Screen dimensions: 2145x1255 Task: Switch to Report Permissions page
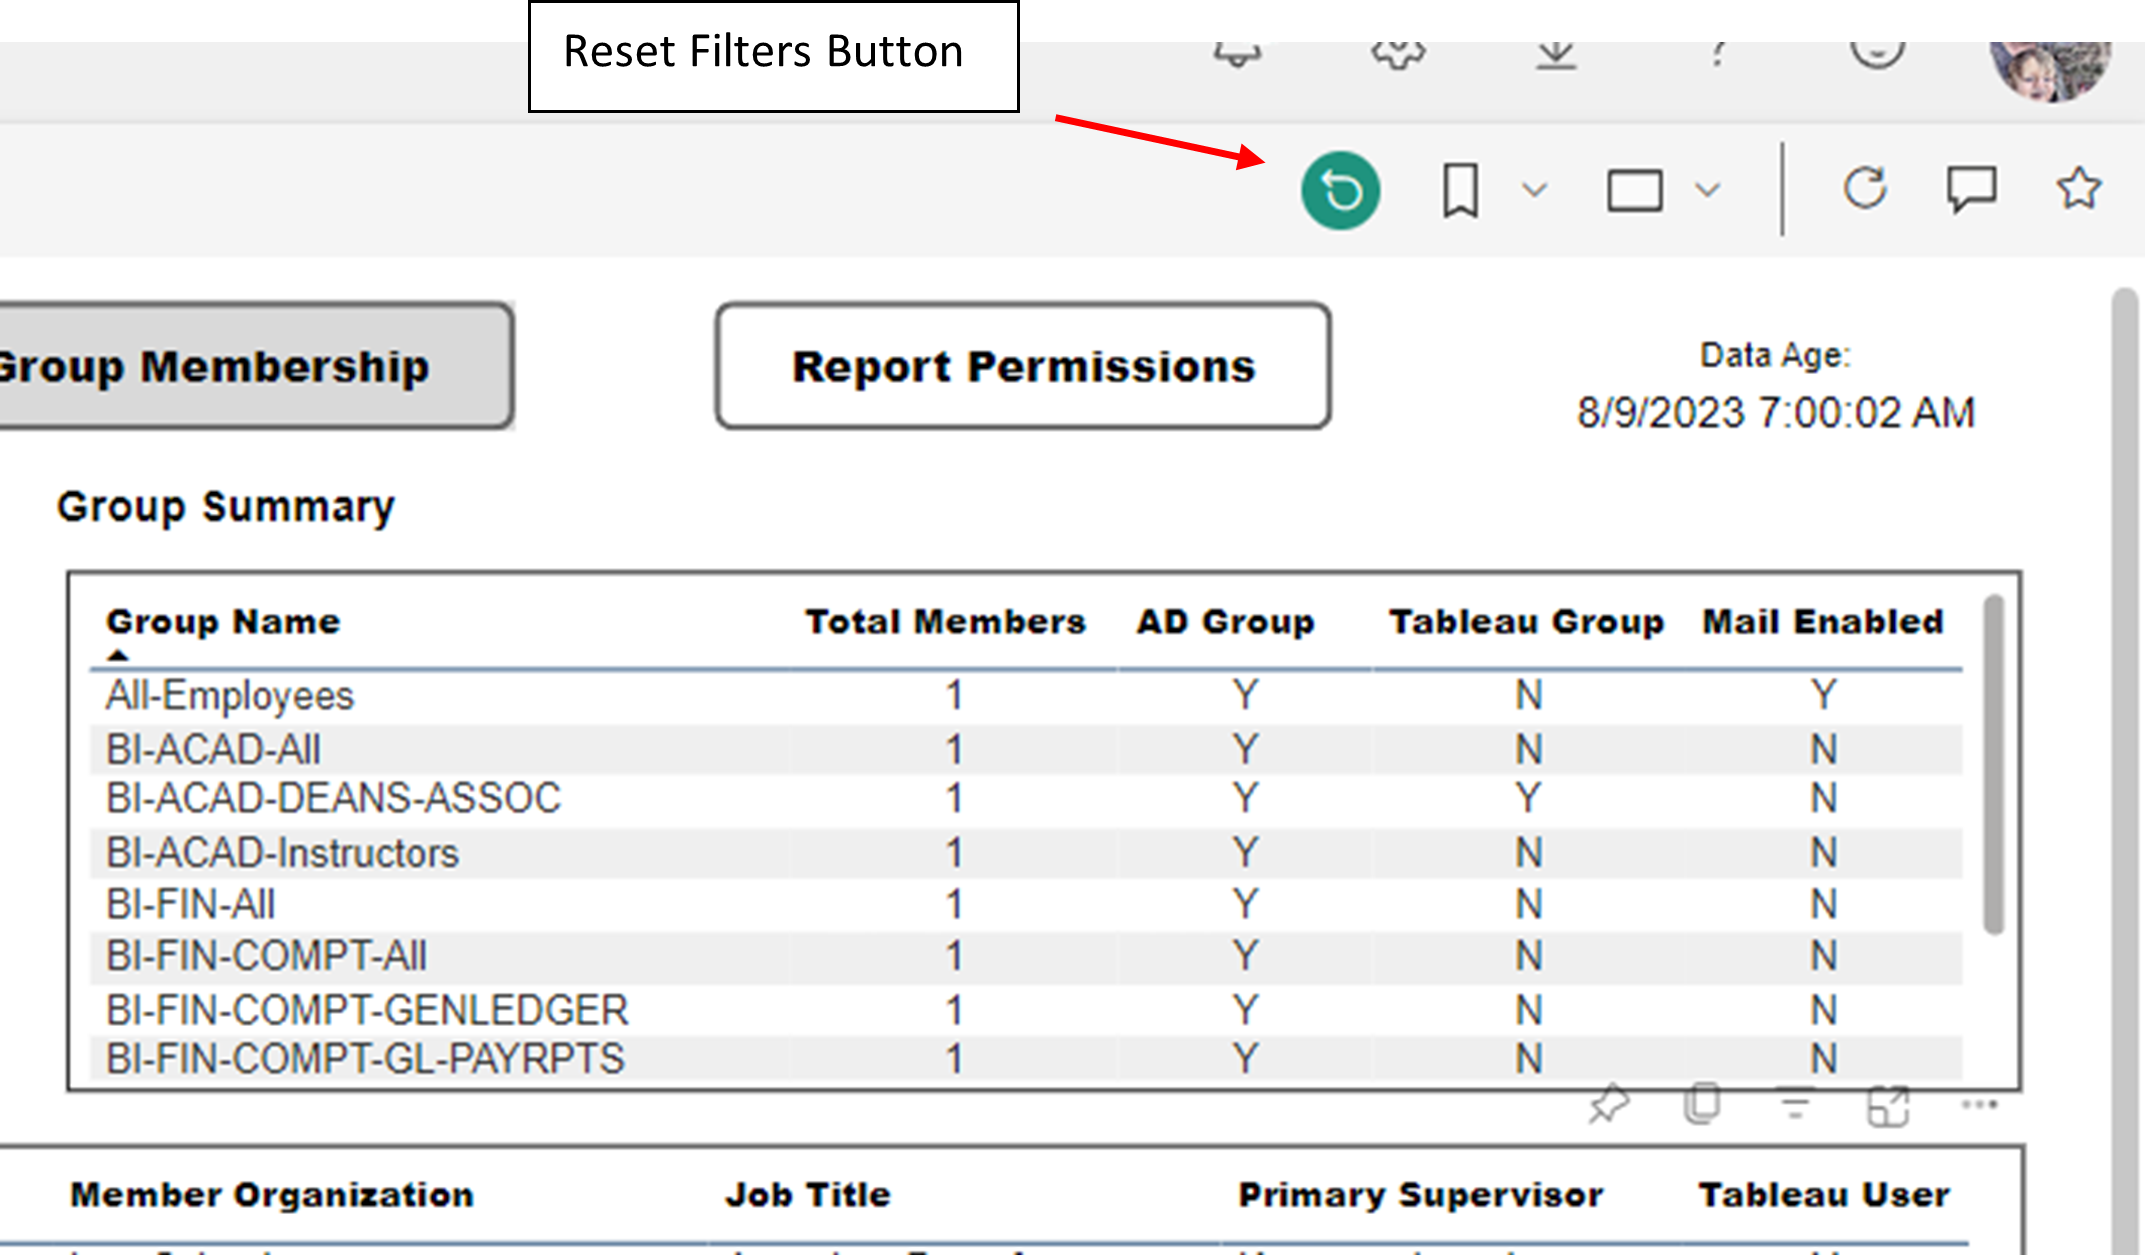(1023, 367)
